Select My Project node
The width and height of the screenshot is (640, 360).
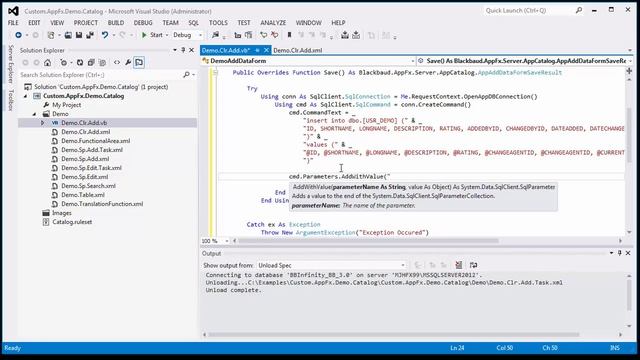pos(67,105)
